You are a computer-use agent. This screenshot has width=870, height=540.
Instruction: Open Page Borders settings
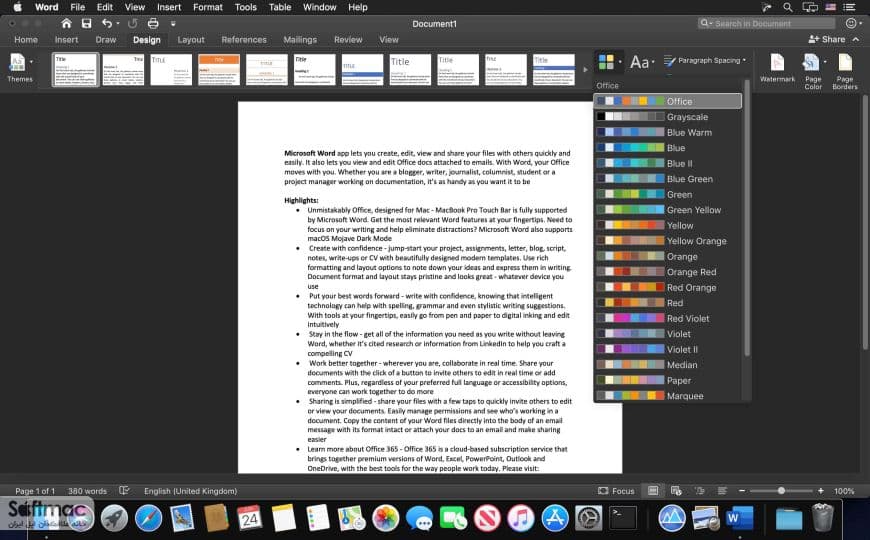[x=845, y=71]
